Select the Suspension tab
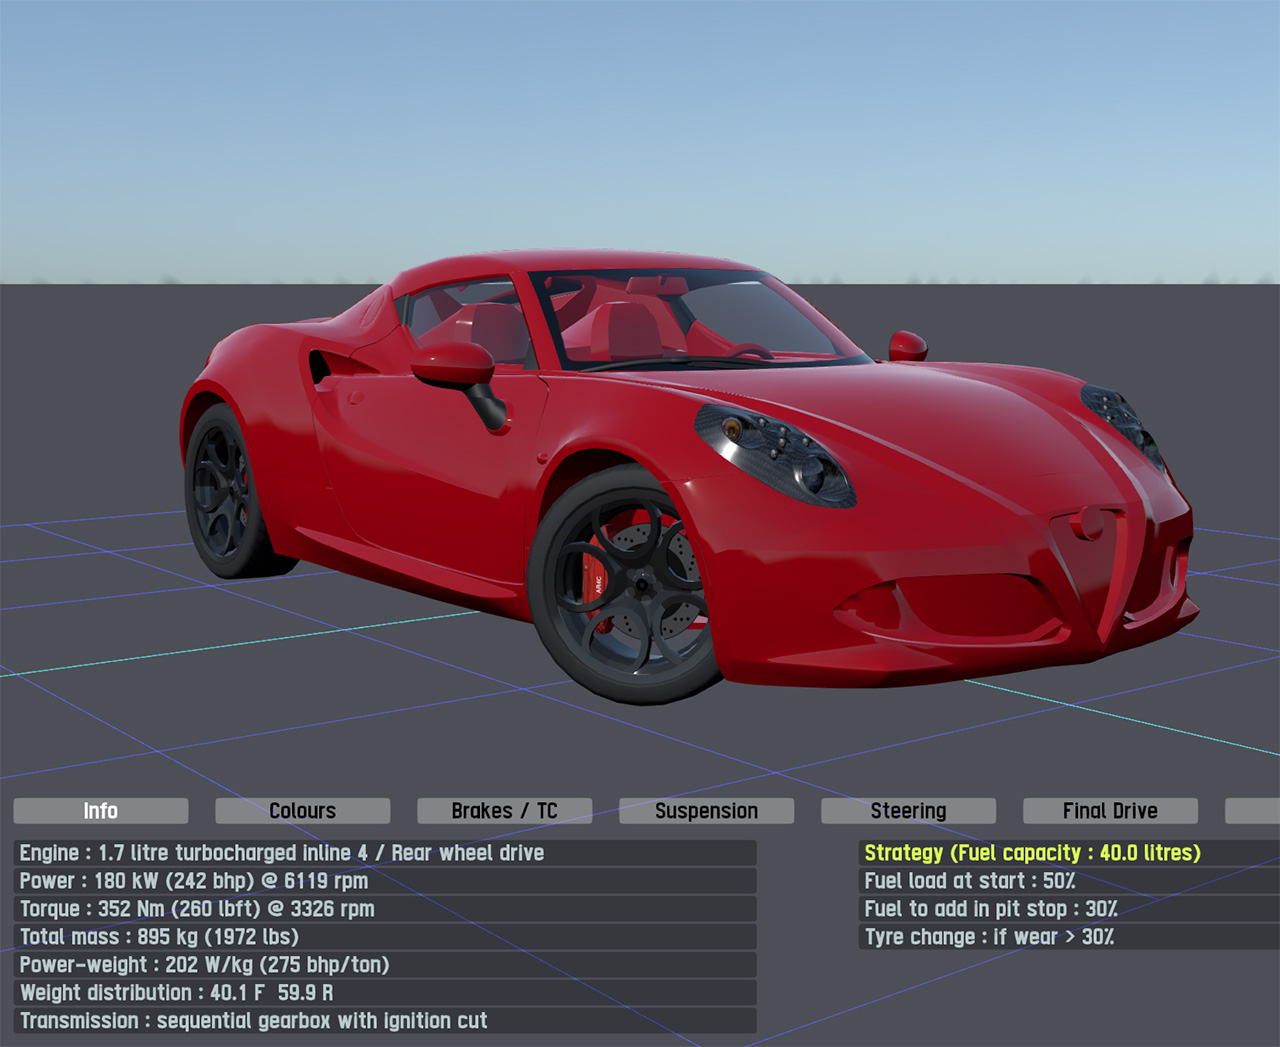 (707, 811)
